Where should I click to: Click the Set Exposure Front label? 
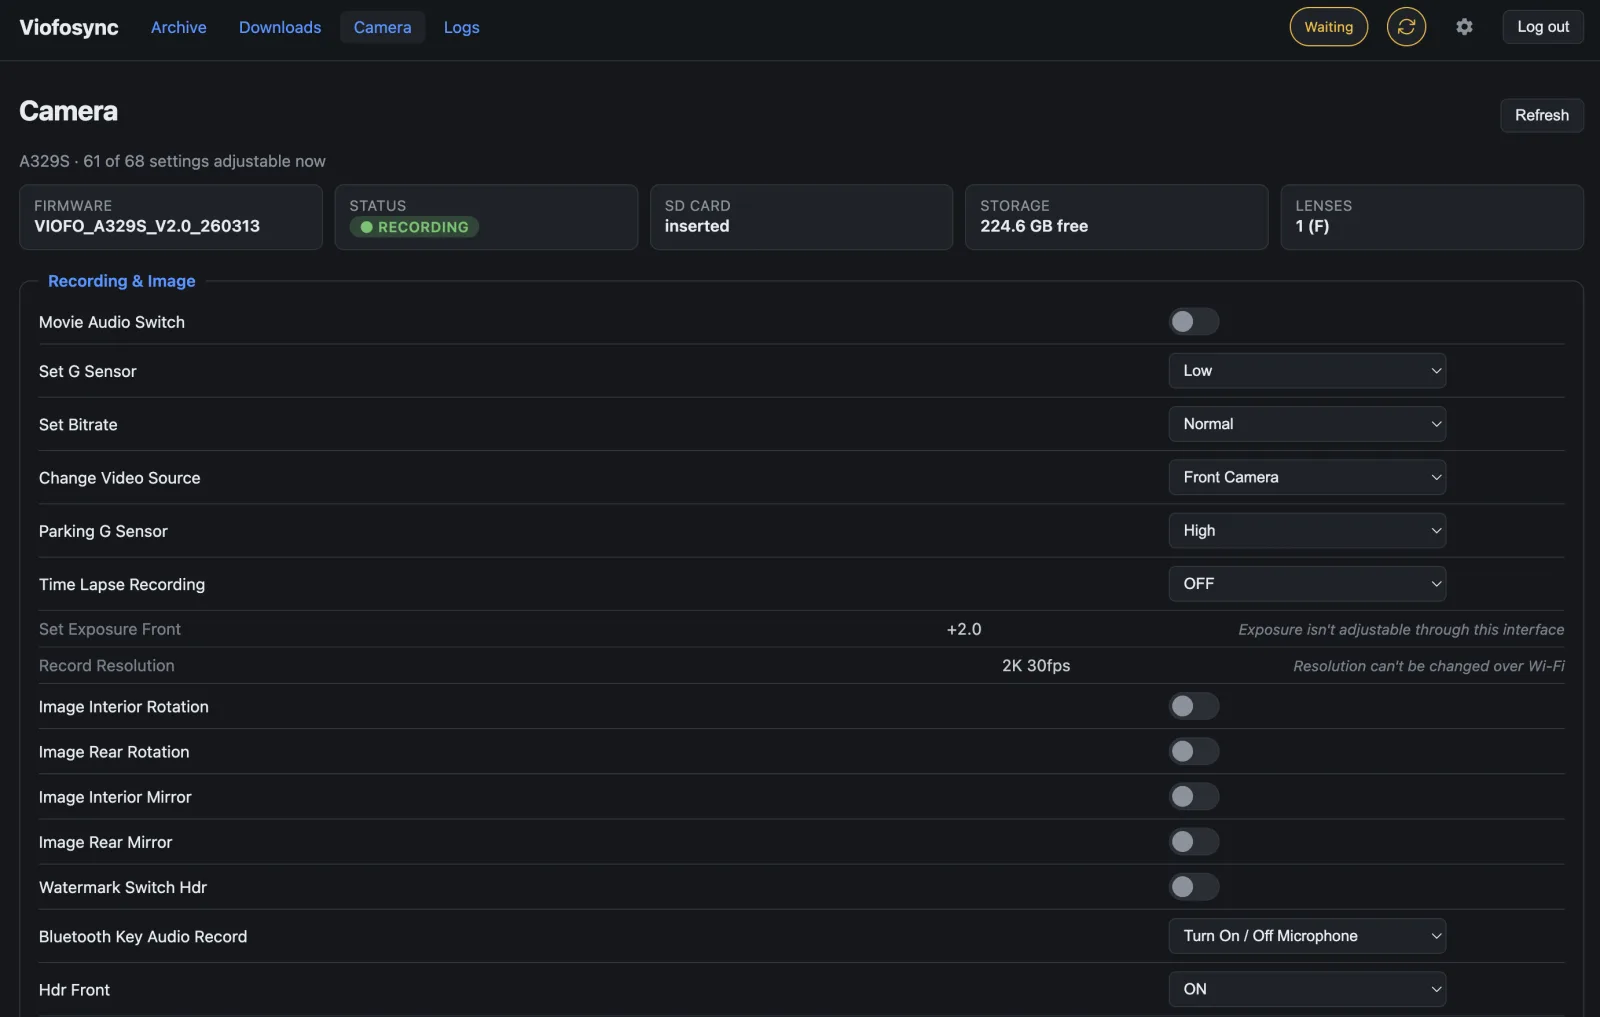(x=110, y=629)
